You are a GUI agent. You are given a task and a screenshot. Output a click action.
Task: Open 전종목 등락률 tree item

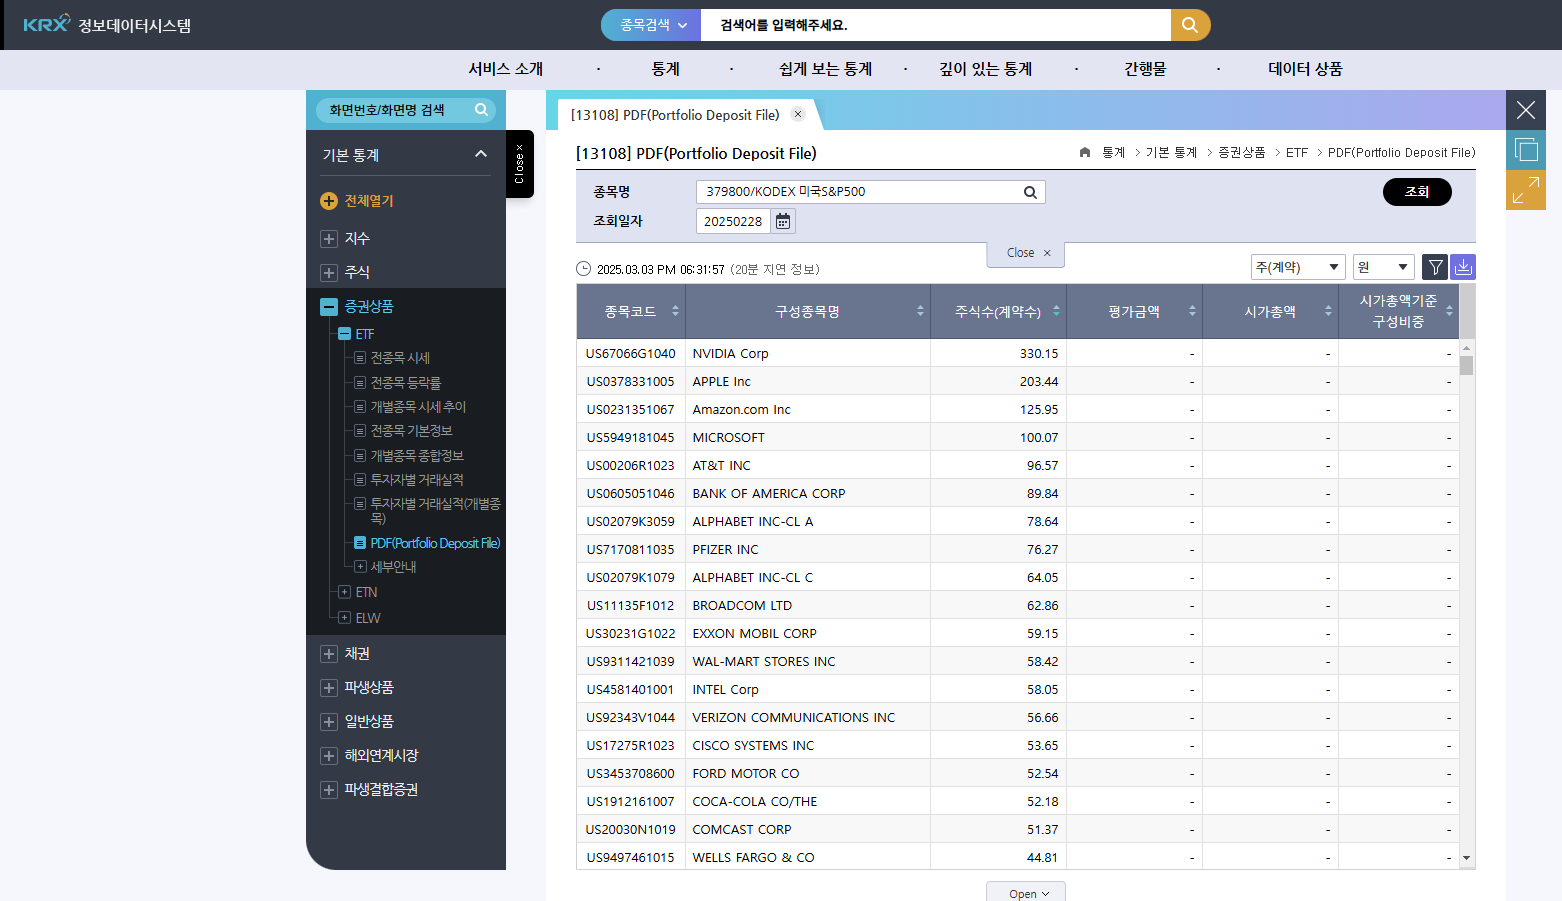pos(405,383)
